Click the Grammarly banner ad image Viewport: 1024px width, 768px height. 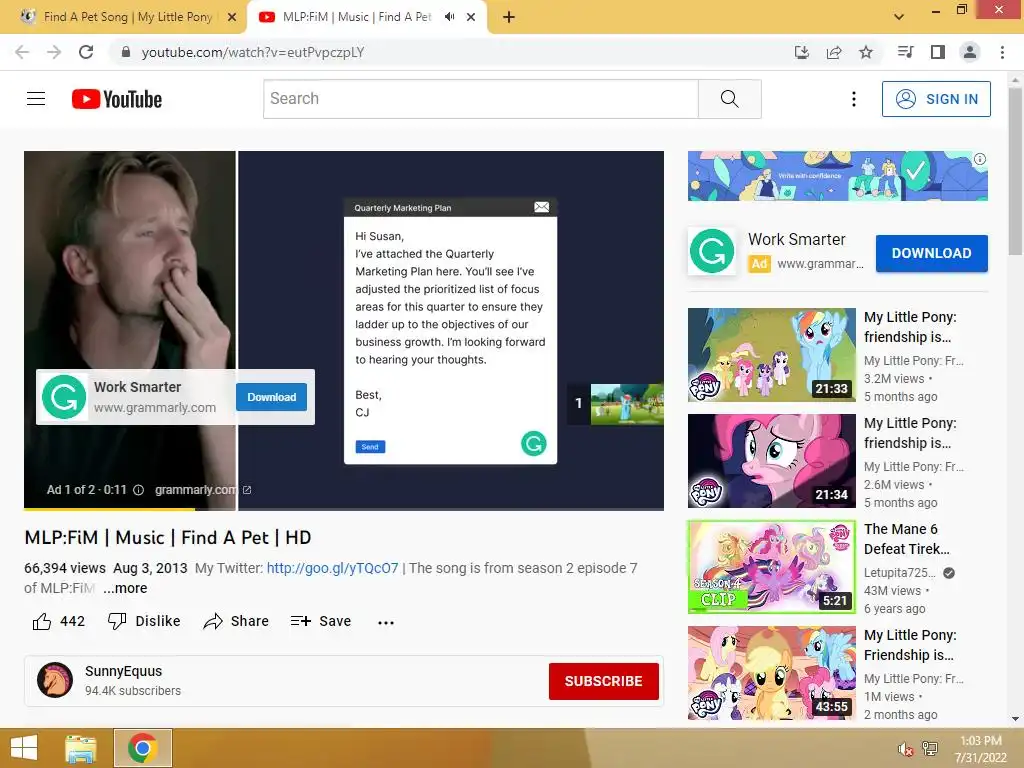tap(837, 176)
